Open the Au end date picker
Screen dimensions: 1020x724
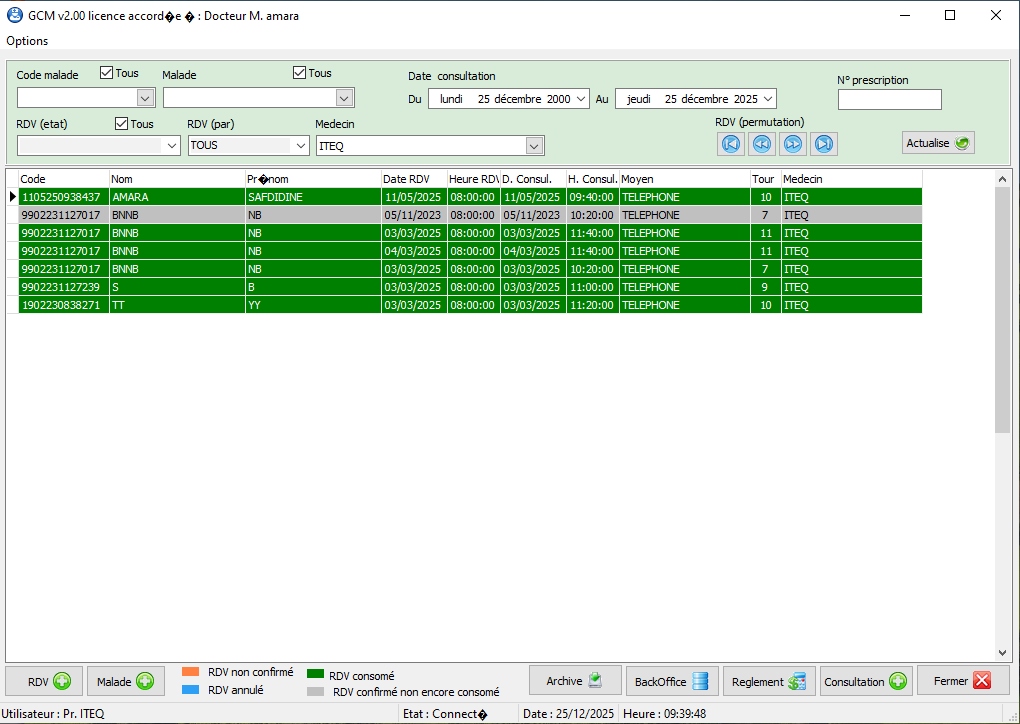(x=767, y=99)
